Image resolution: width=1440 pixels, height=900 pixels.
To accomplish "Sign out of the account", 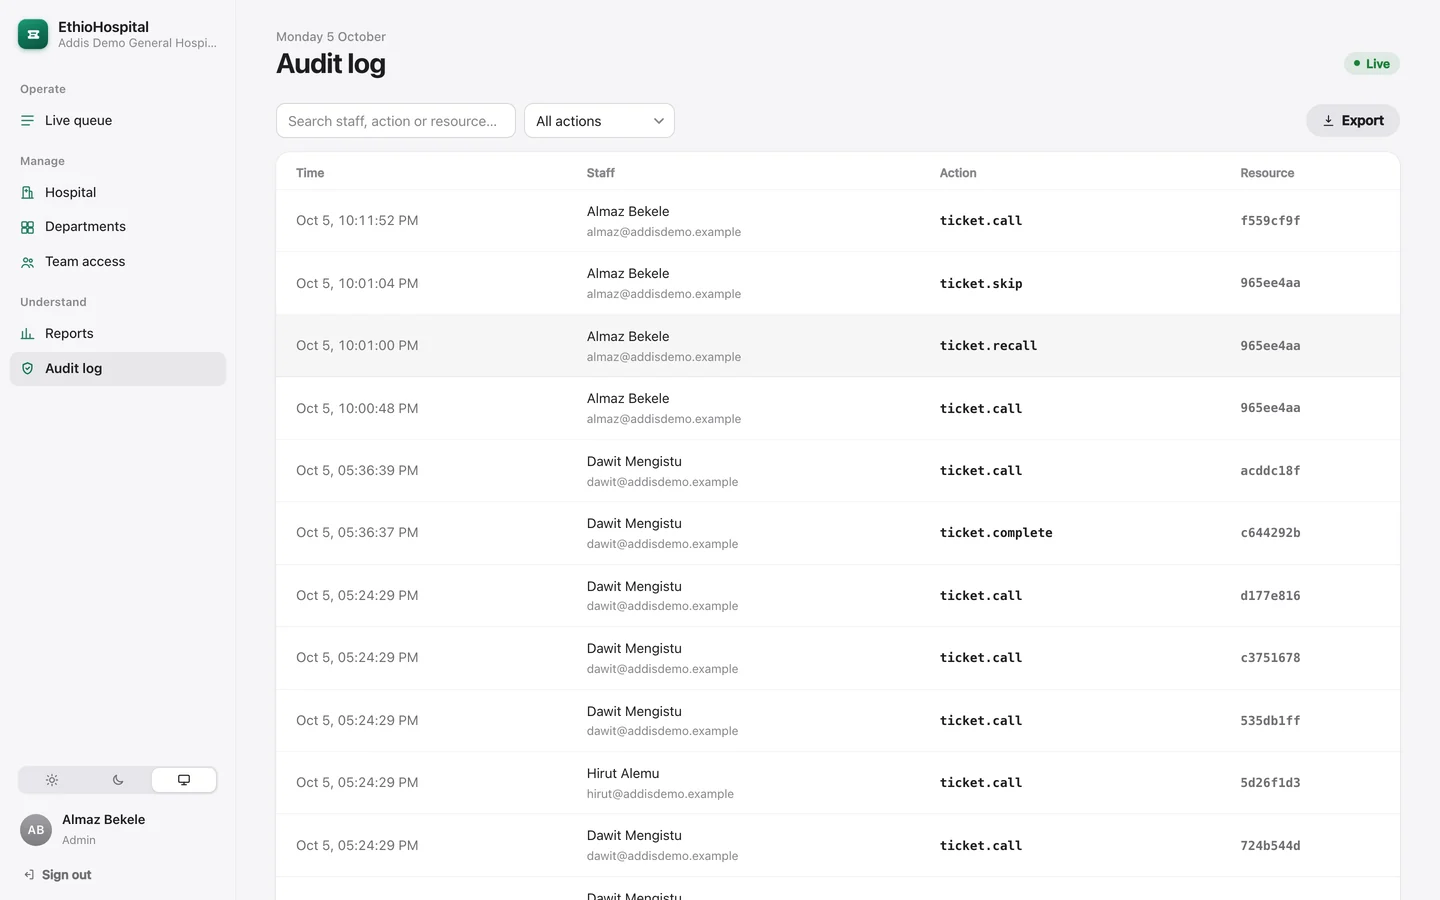I will tap(57, 875).
